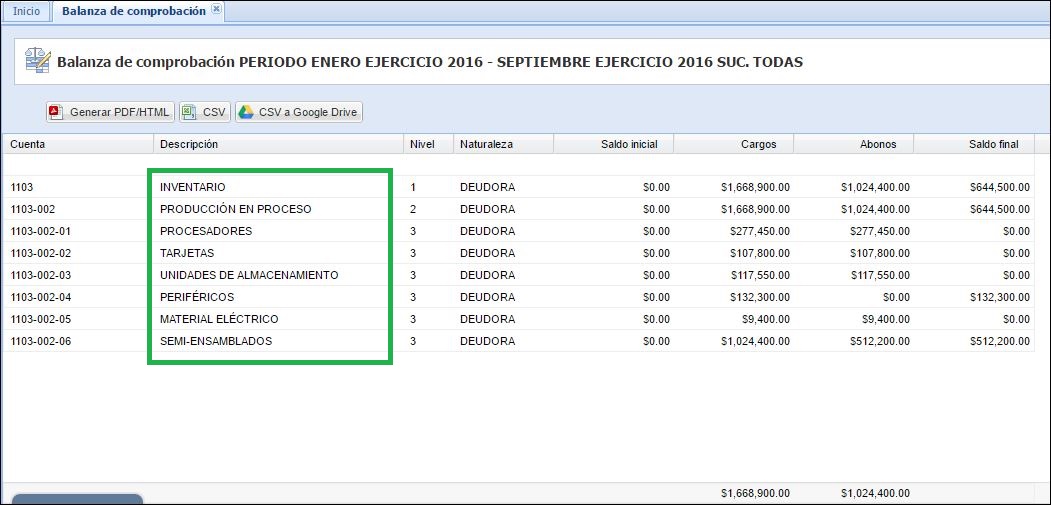Switch to the Inicio tab
The image size is (1051, 505).
[x=26, y=11]
